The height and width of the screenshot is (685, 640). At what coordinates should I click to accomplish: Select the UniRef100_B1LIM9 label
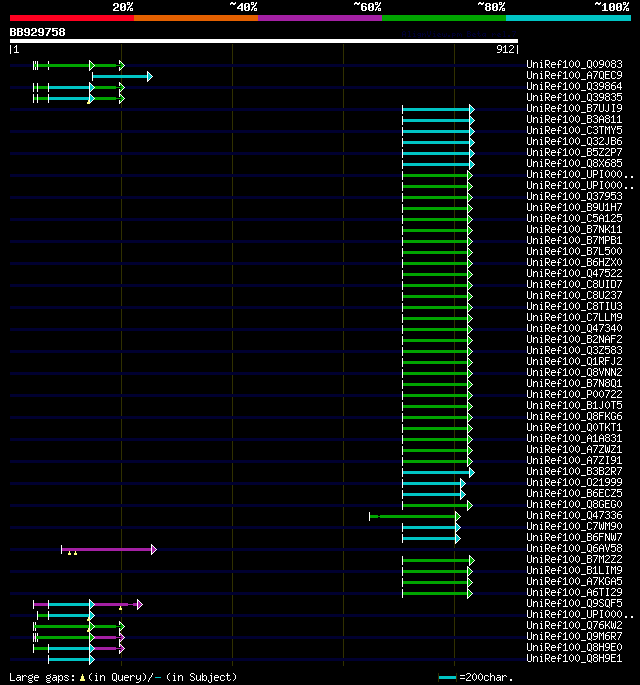coord(574,570)
